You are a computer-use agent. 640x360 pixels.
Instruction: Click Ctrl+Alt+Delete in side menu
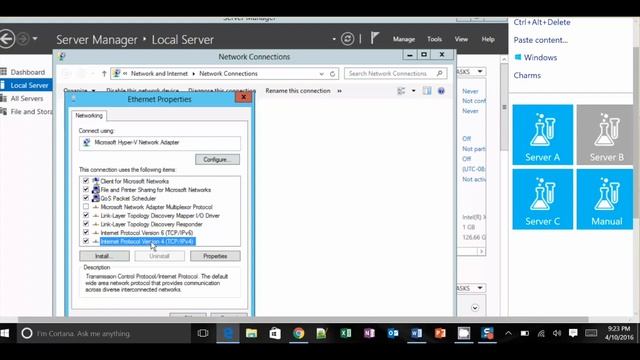[x=542, y=22]
